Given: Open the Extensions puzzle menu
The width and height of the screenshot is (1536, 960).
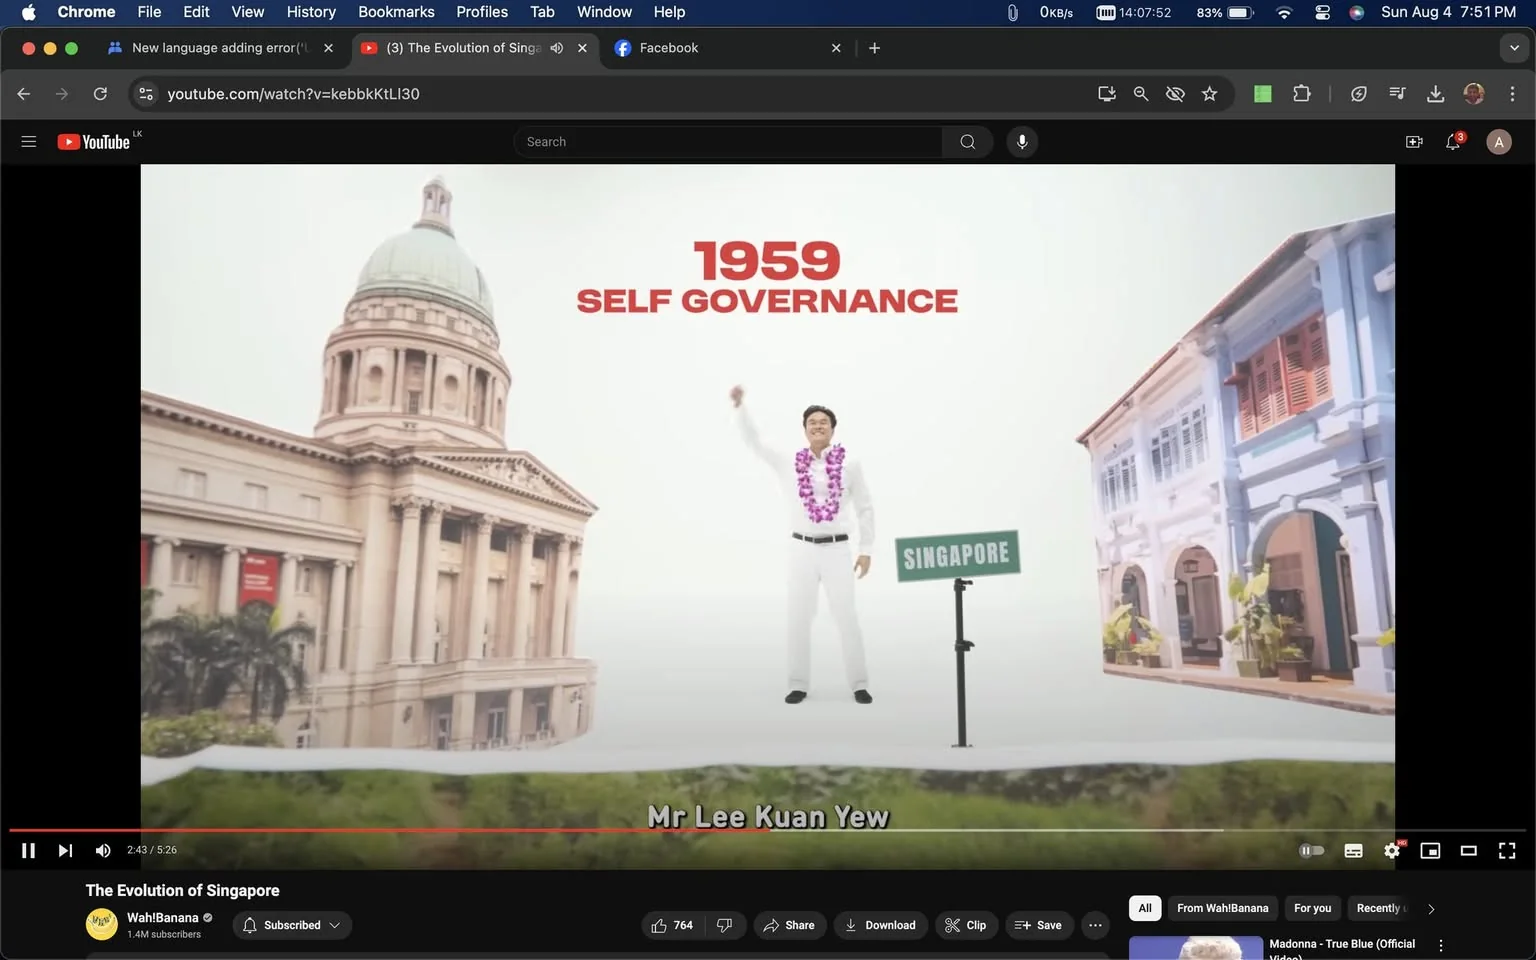Looking at the screenshot, I should point(1301,93).
